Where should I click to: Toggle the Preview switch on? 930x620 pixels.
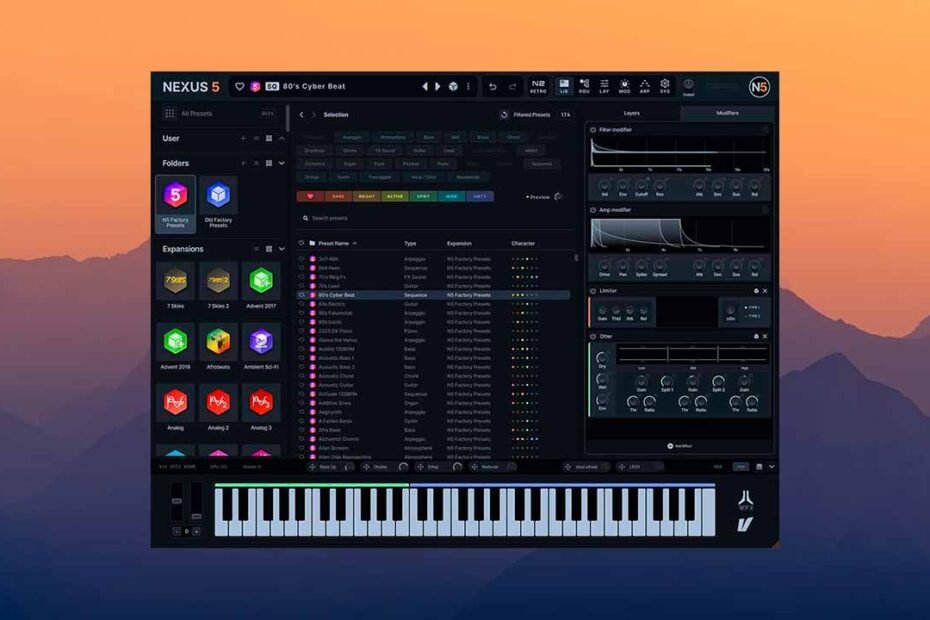tap(558, 197)
